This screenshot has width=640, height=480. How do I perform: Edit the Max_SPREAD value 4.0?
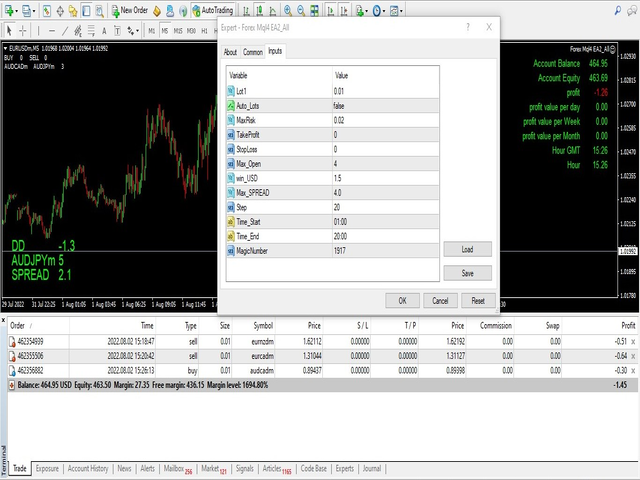coord(386,193)
